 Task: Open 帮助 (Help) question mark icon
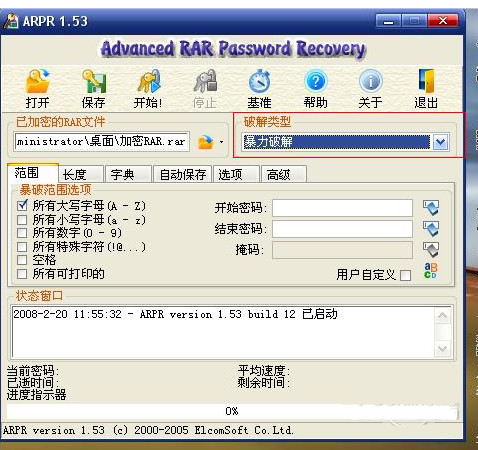coord(316,81)
